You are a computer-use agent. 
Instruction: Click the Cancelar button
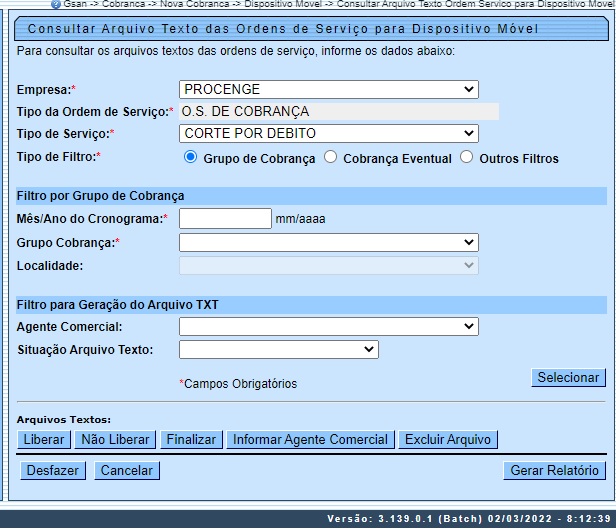[x=127, y=470]
